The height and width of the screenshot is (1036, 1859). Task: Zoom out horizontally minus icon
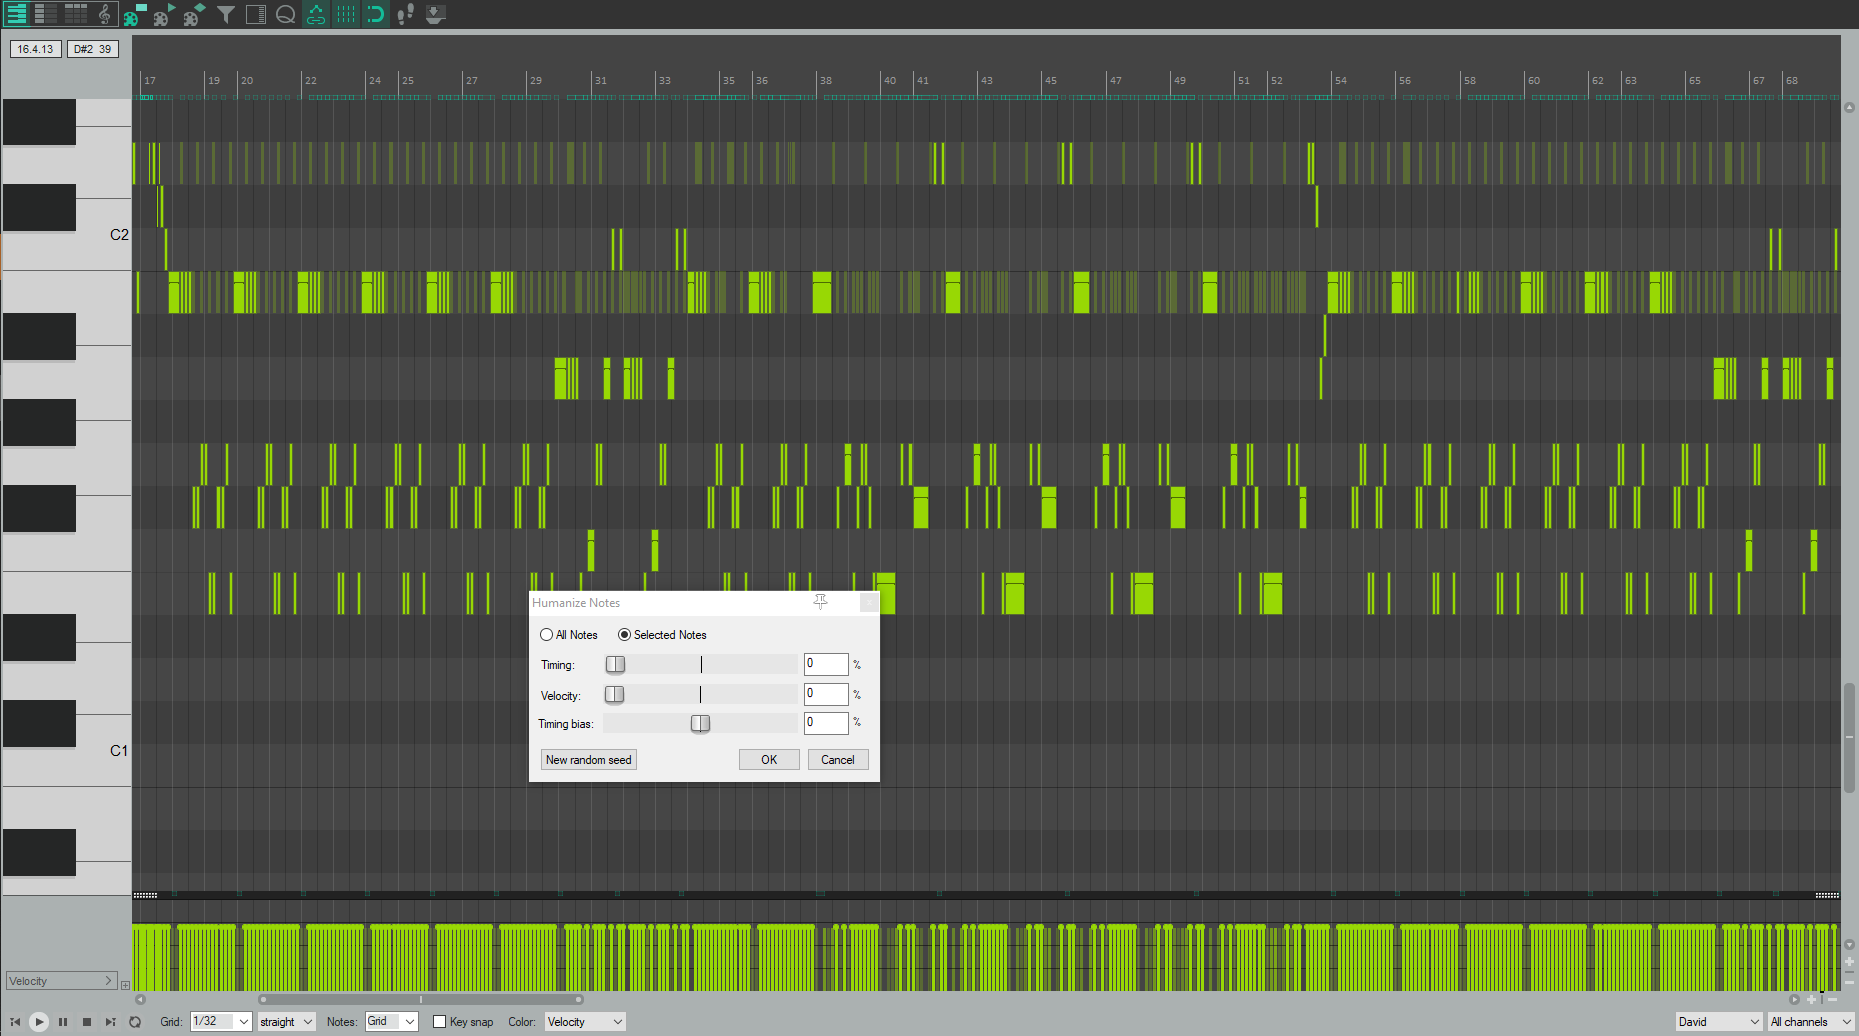1833,999
